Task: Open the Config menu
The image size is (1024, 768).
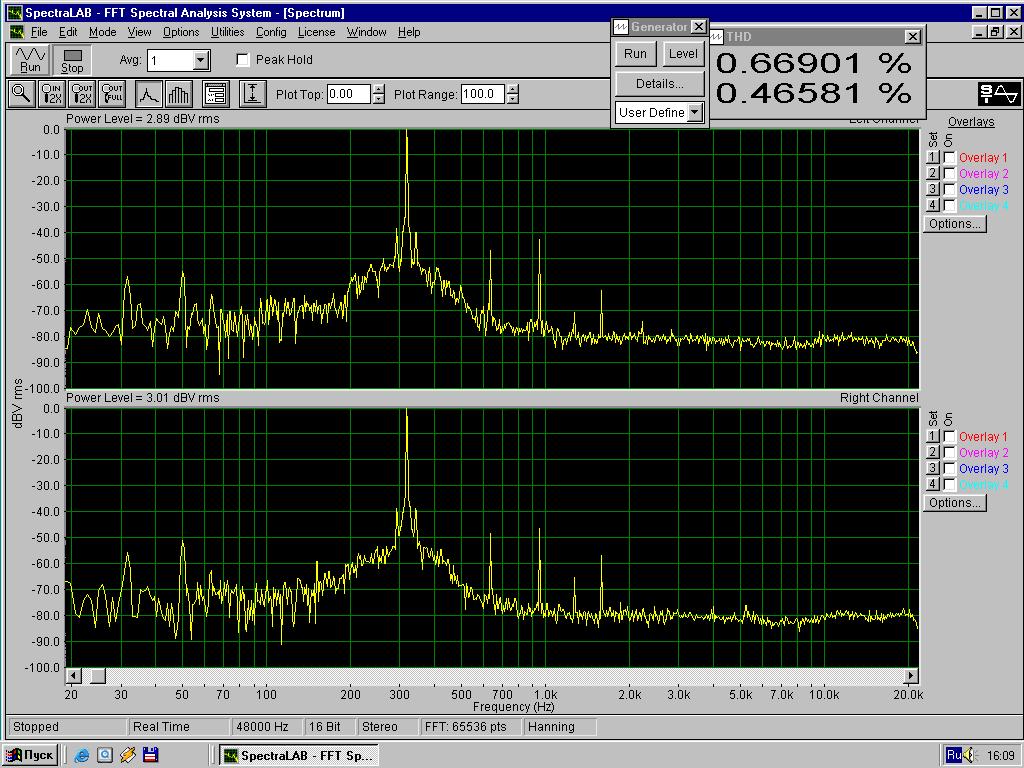Action: point(271,32)
